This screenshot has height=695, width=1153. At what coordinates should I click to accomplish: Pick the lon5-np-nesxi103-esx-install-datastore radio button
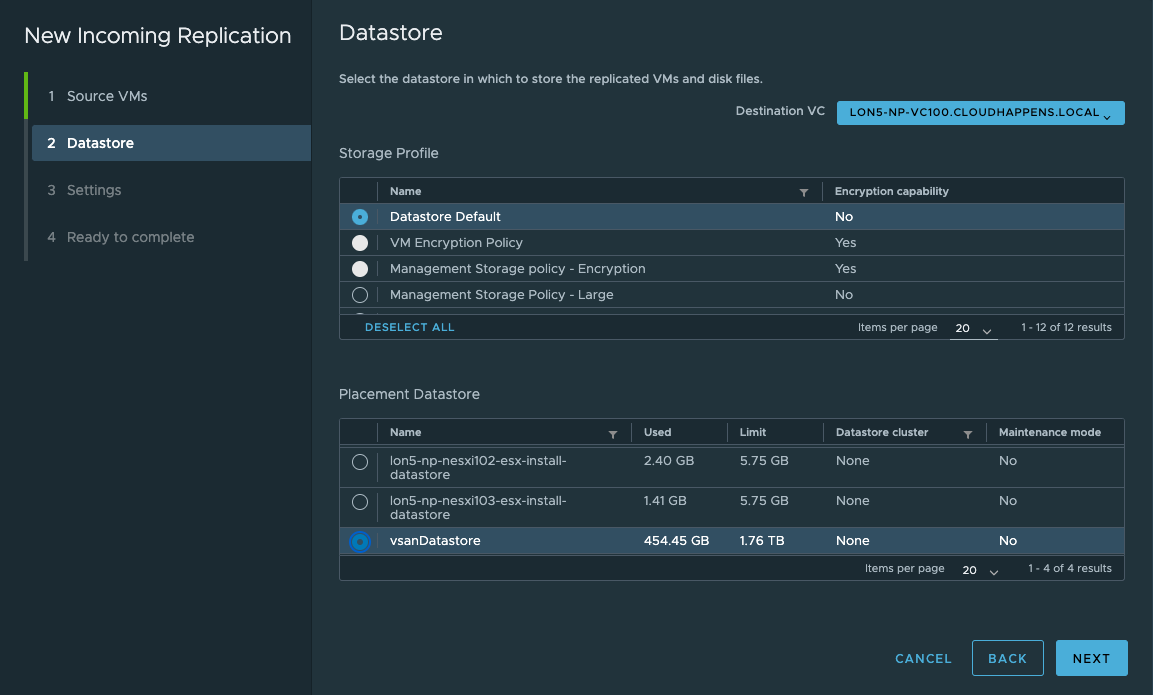(x=360, y=502)
